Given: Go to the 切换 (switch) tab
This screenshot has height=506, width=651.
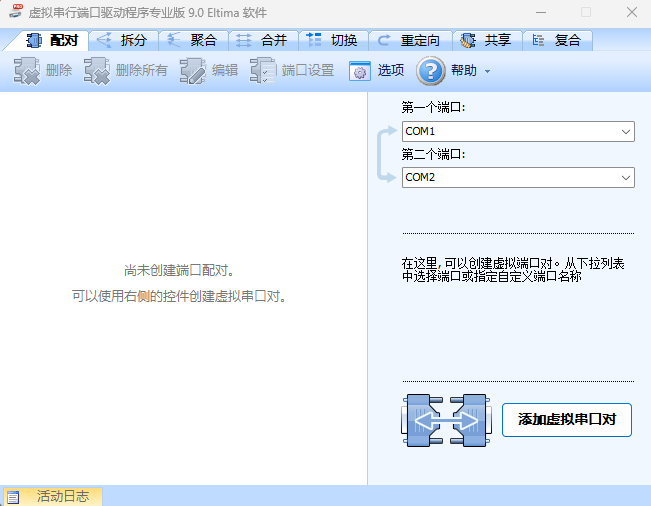Looking at the screenshot, I should [333, 41].
